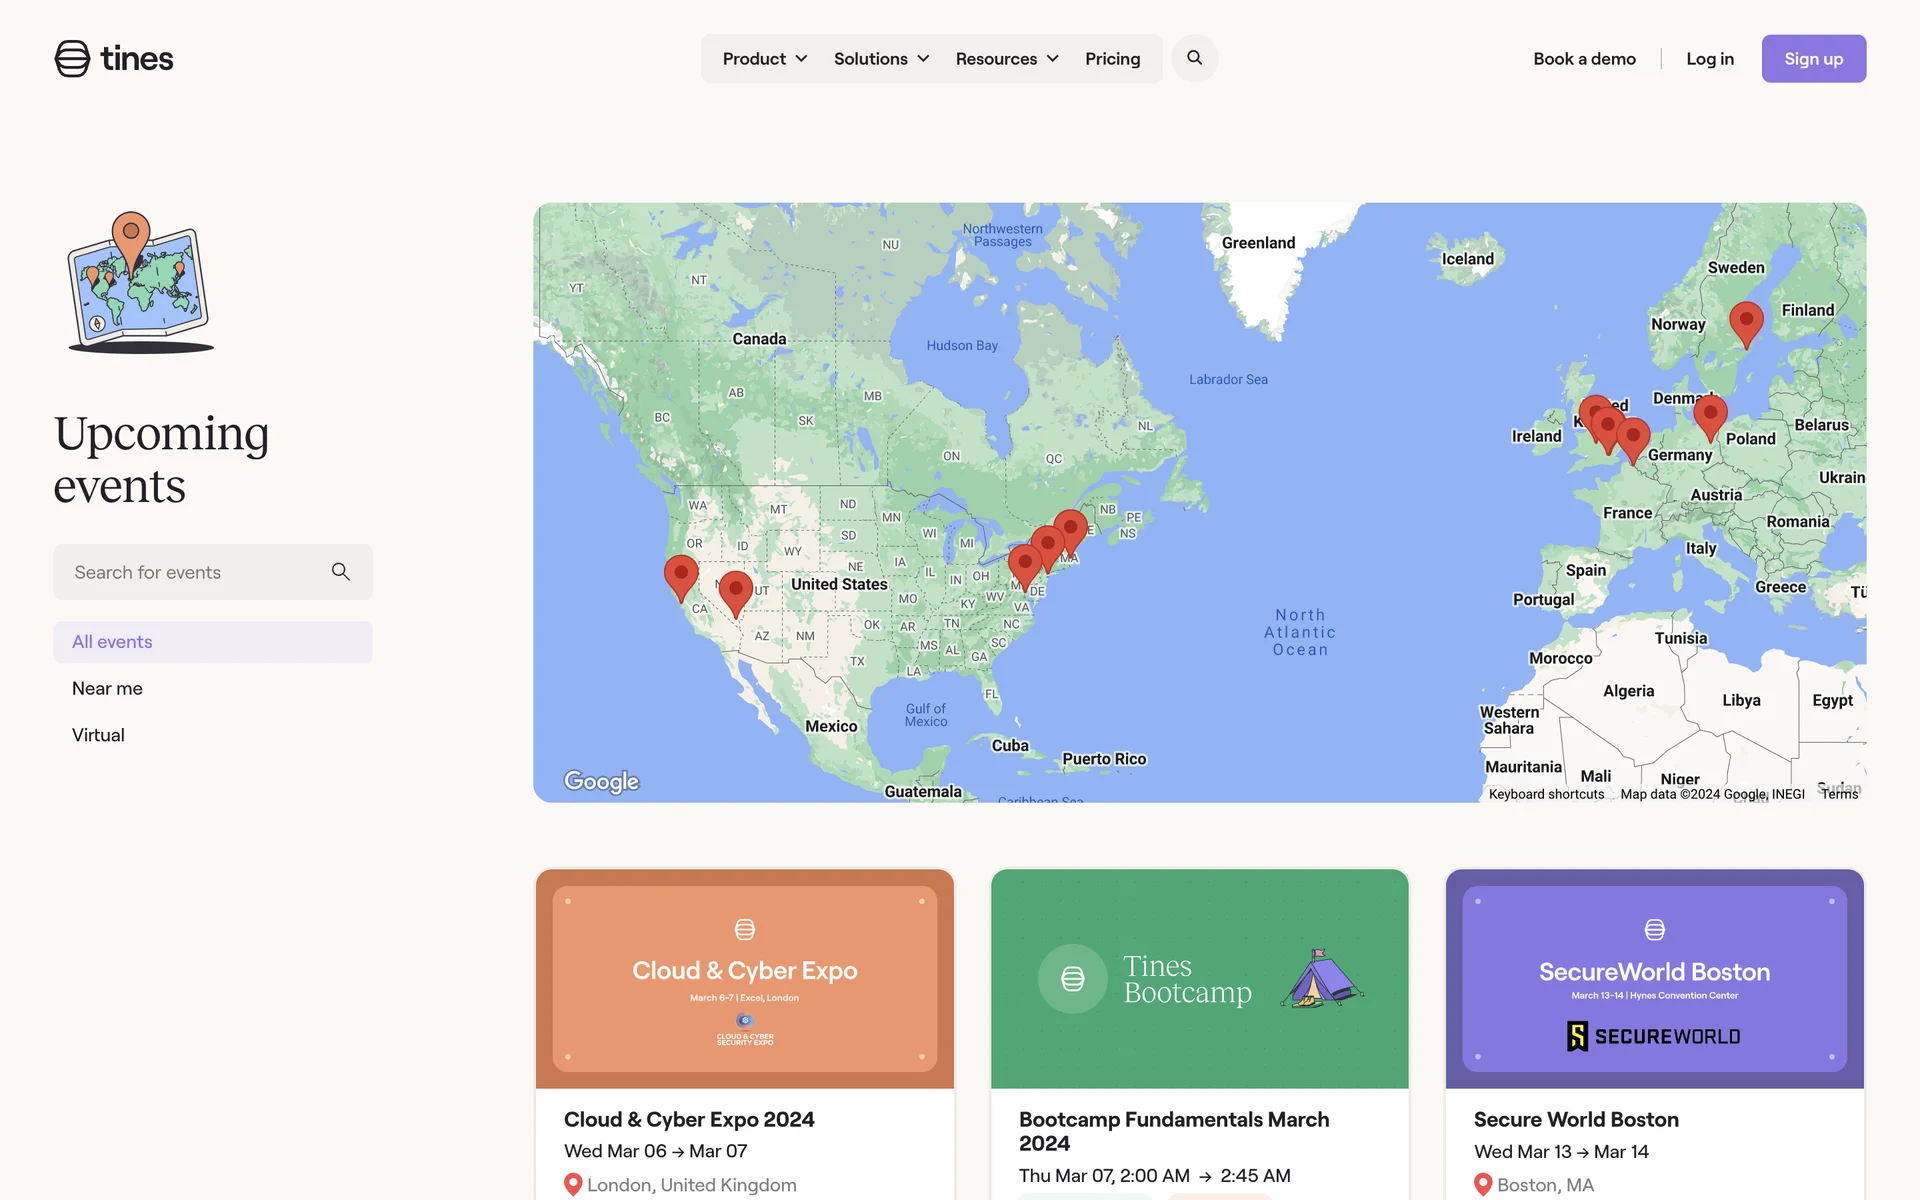
Task: Focus the Search for events field
Action: tap(190, 572)
